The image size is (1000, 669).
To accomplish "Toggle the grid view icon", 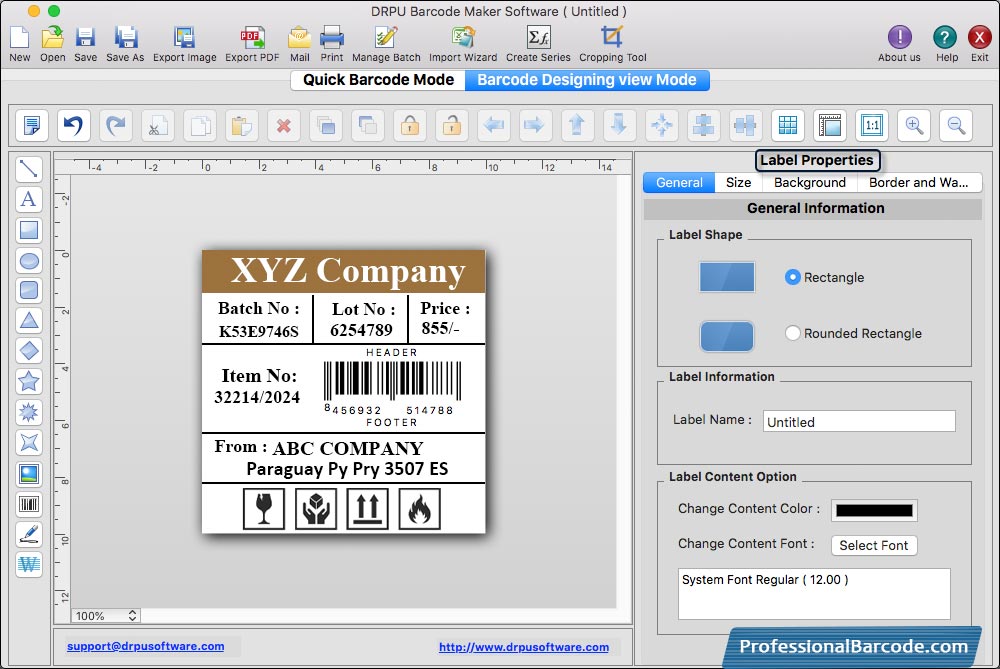I will tap(788, 125).
